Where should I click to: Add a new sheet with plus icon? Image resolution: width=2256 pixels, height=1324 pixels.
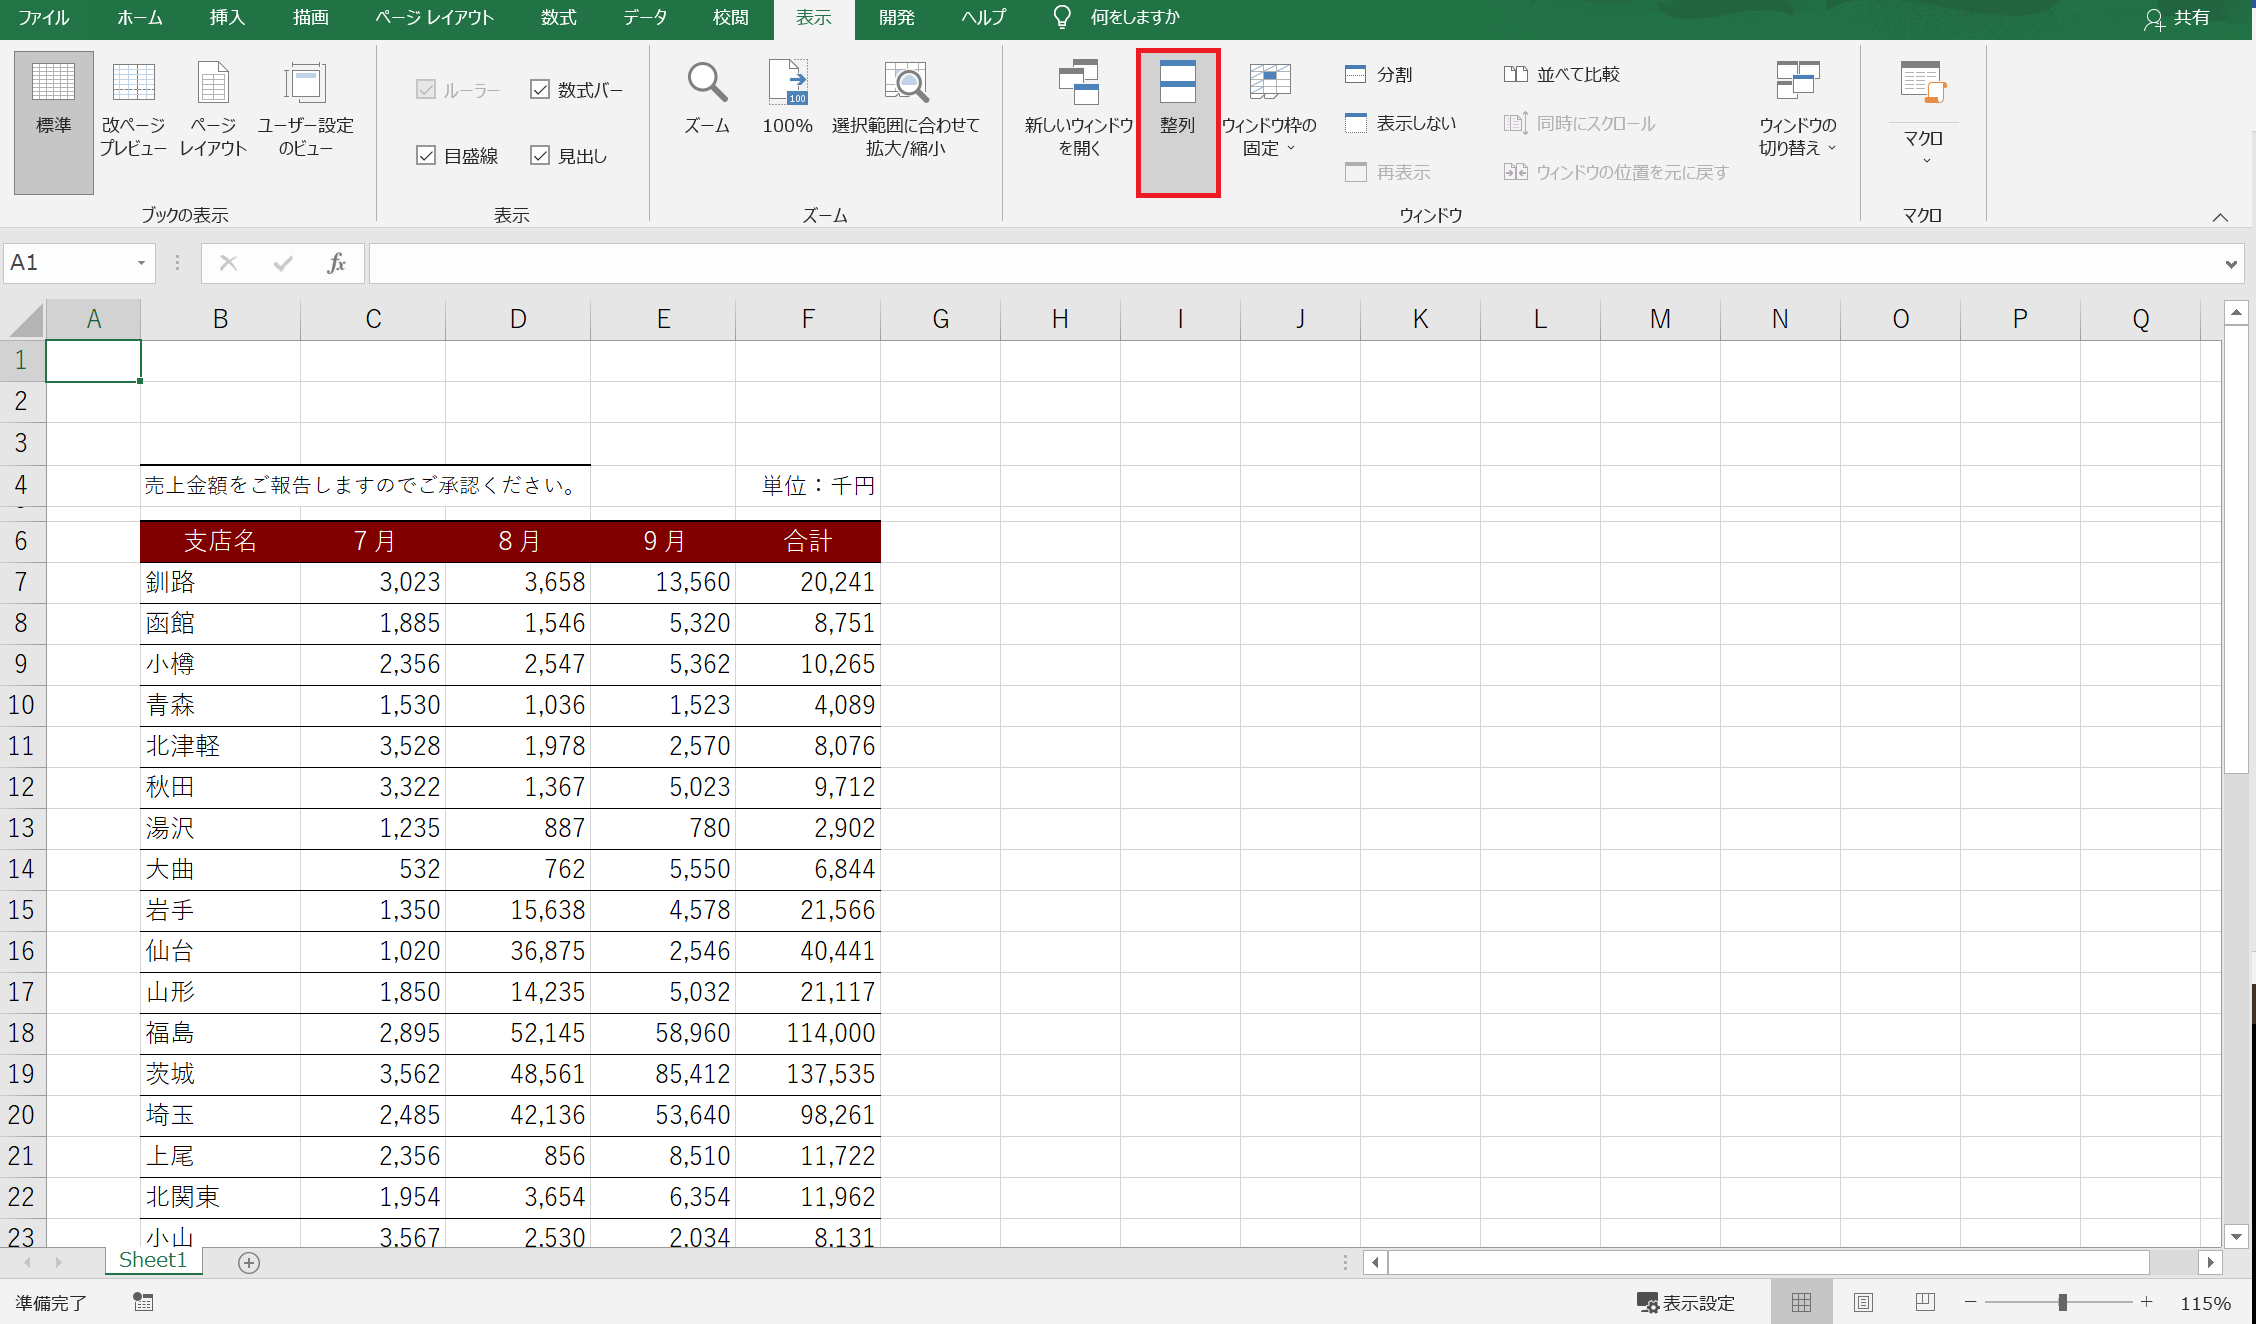pos(249,1263)
